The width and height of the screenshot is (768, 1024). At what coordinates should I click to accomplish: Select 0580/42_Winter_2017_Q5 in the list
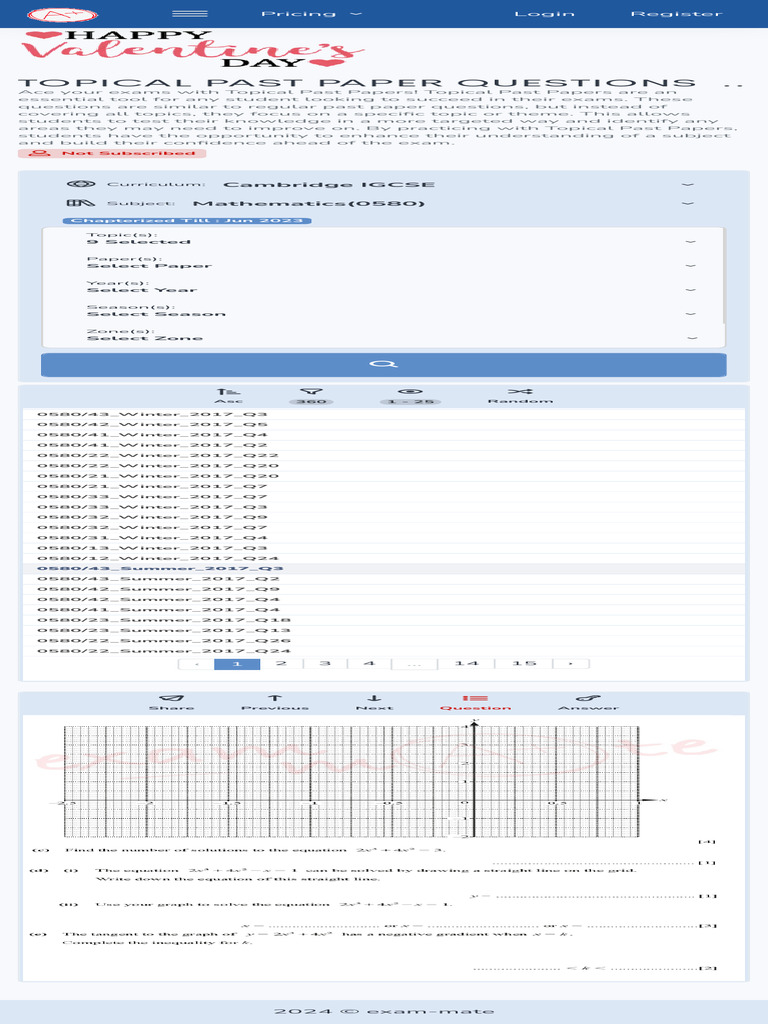[384, 424]
